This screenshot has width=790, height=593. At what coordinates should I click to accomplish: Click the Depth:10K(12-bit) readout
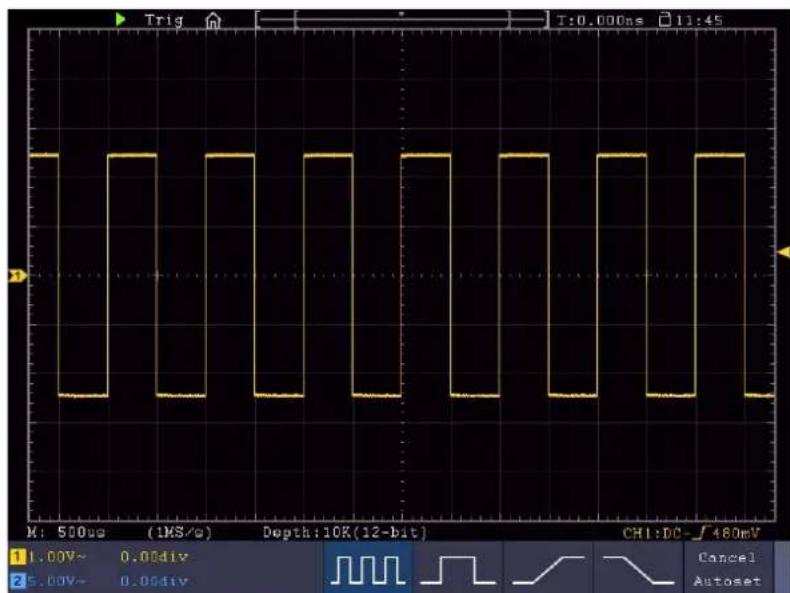tap(345, 533)
